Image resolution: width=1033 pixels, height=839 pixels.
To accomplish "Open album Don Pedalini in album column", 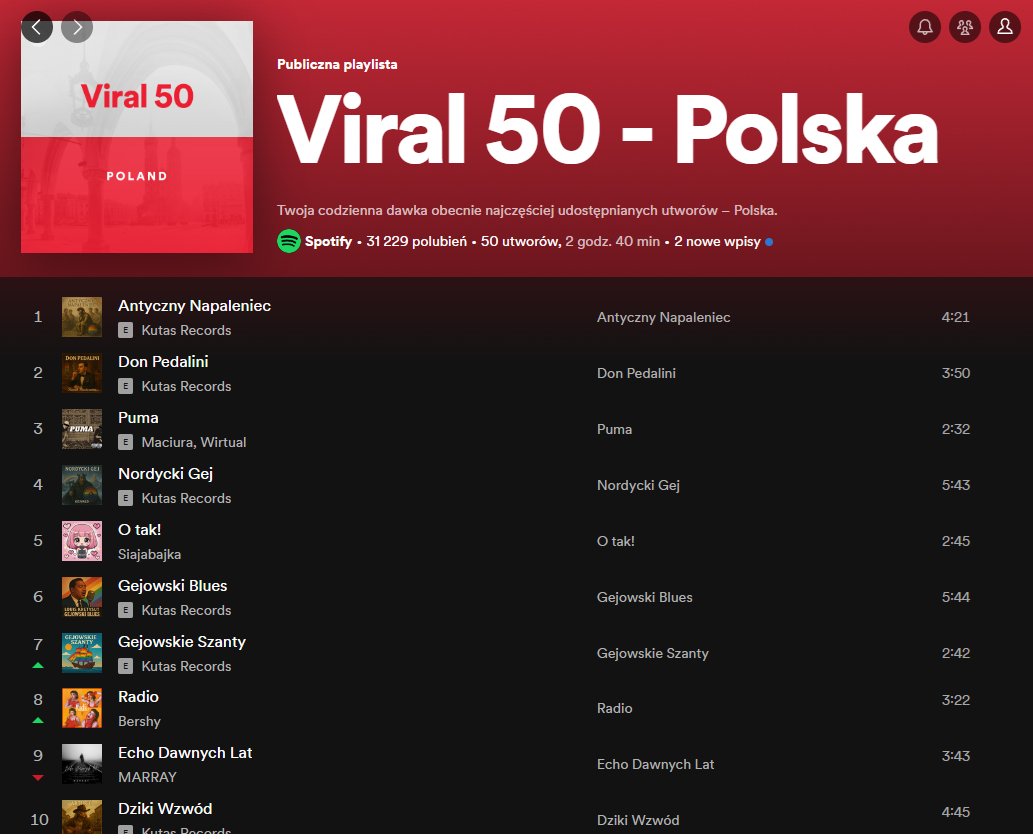I will [x=636, y=373].
